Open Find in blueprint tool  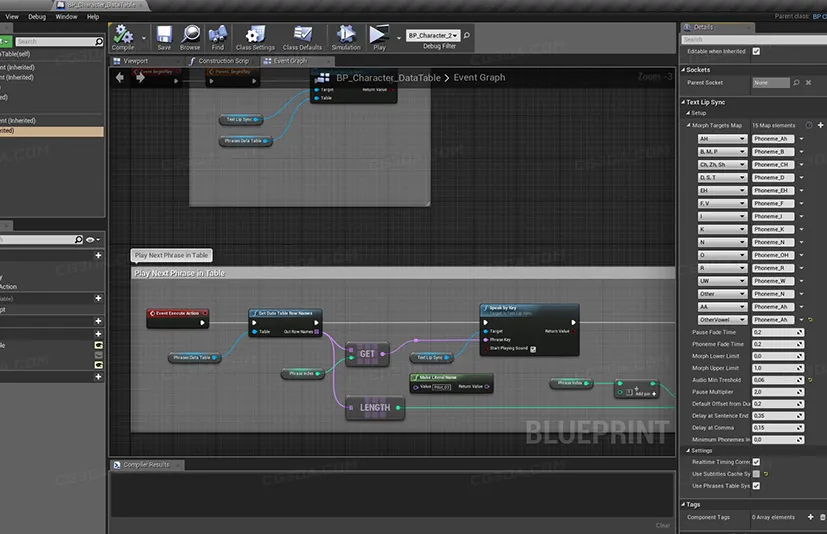click(x=217, y=37)
